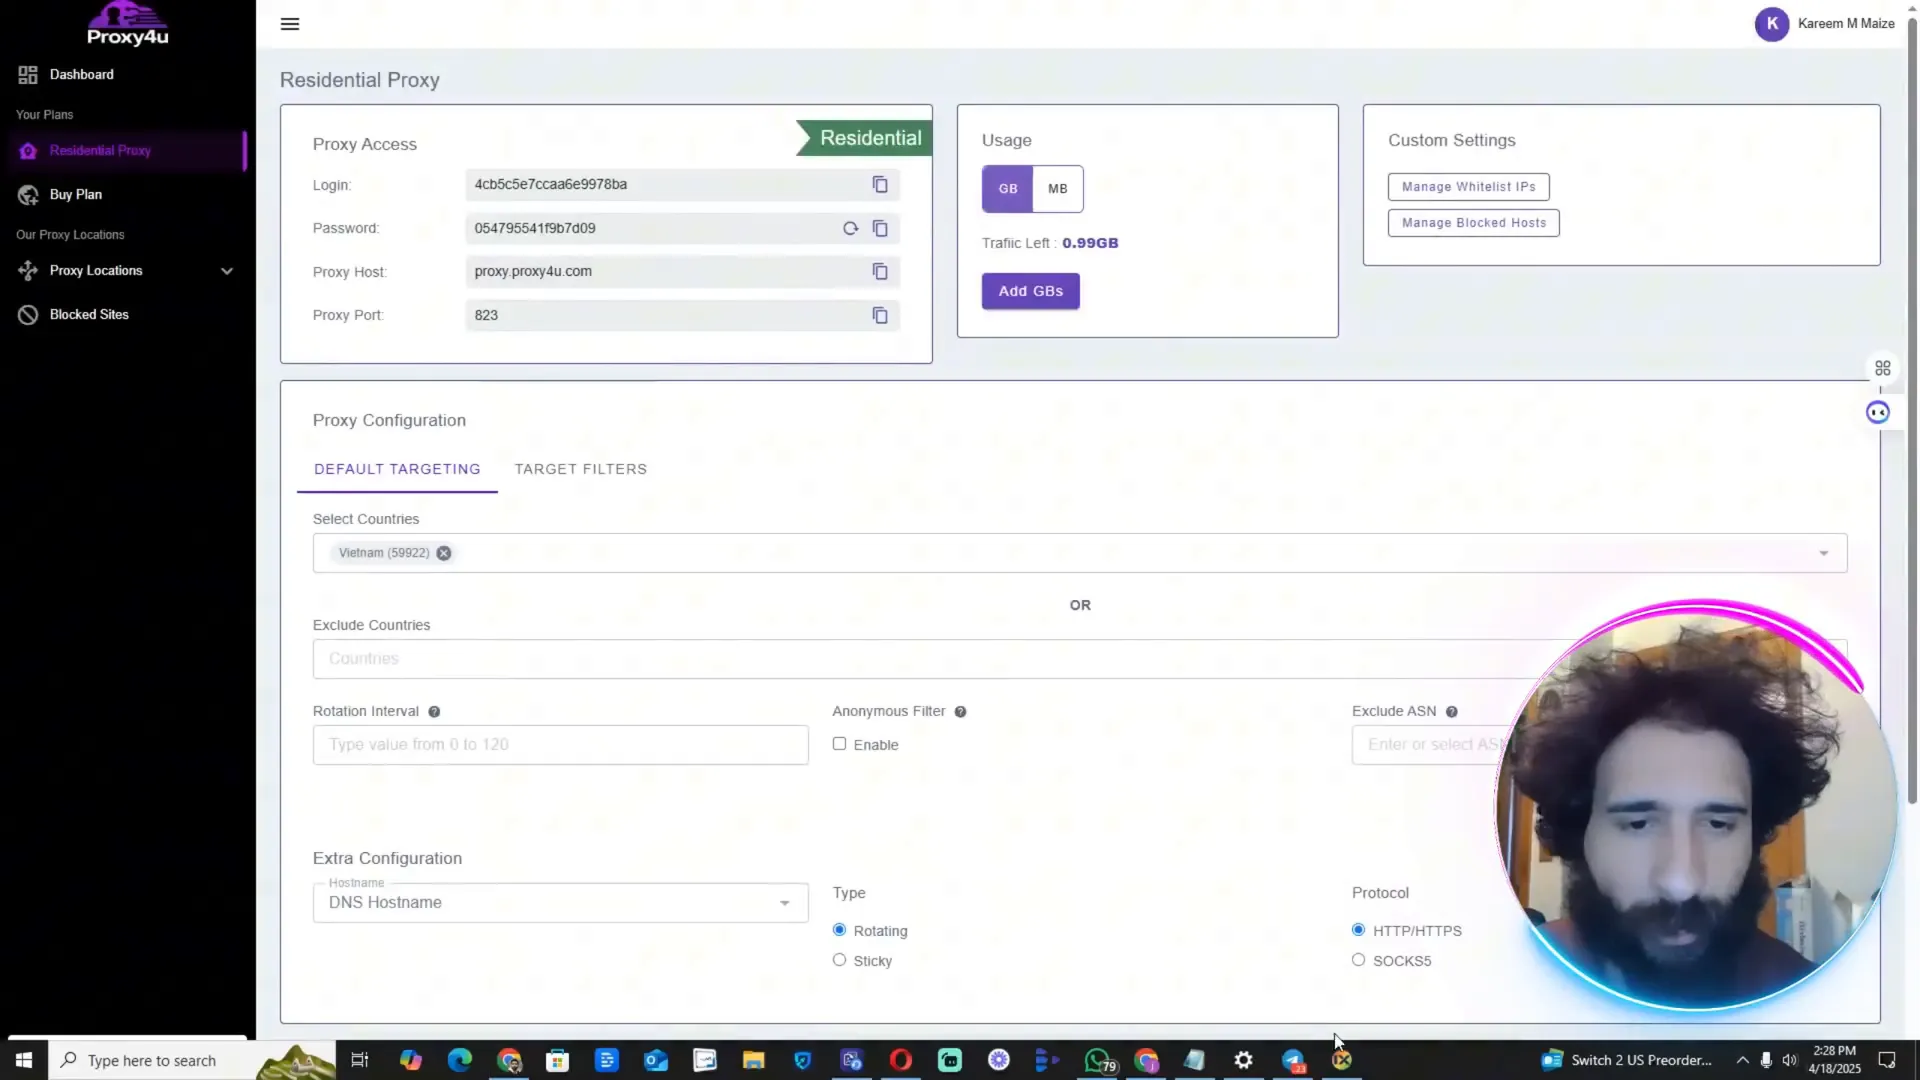
Task: Click the Traffic Left 0.99GB value
Action: coord(1090,243)
